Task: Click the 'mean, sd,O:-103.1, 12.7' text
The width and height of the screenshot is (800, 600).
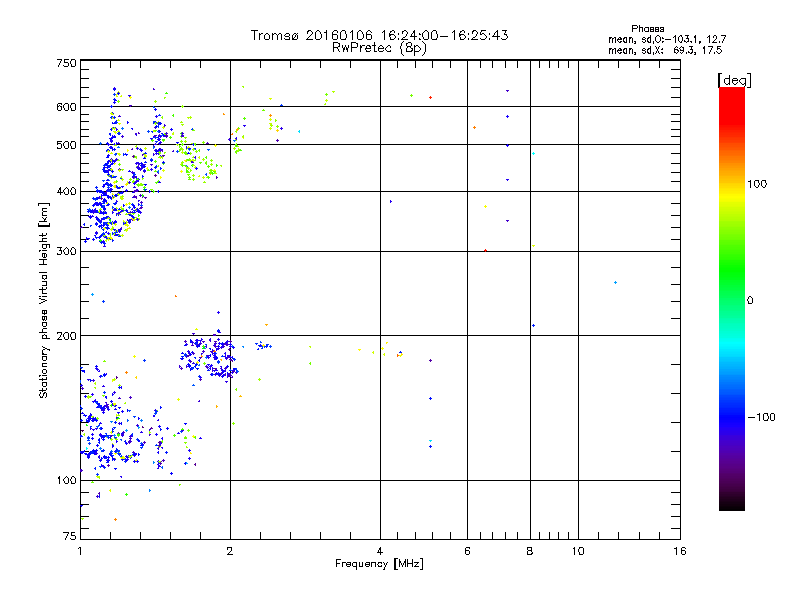Action: [667, 39]
